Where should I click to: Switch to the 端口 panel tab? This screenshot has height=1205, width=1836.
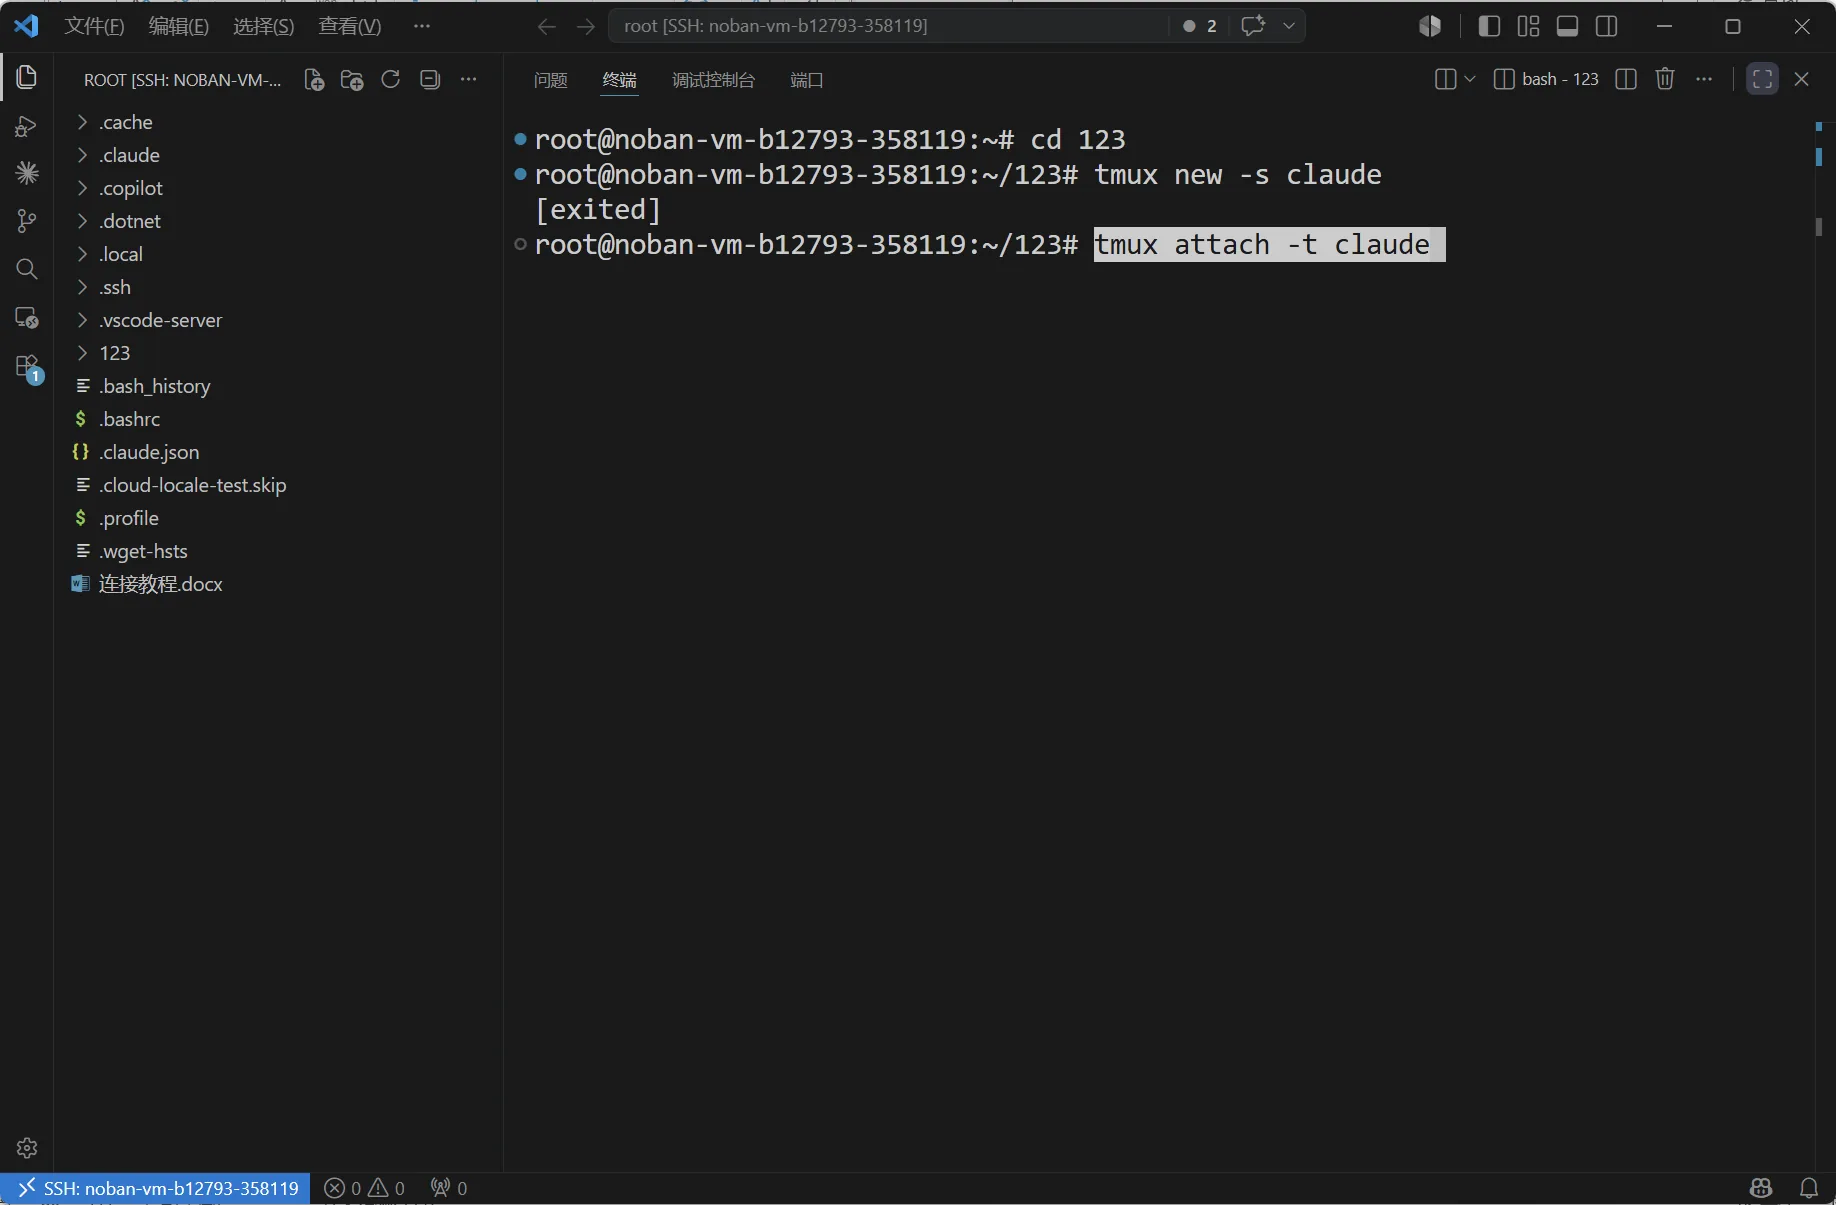(806, 80)
